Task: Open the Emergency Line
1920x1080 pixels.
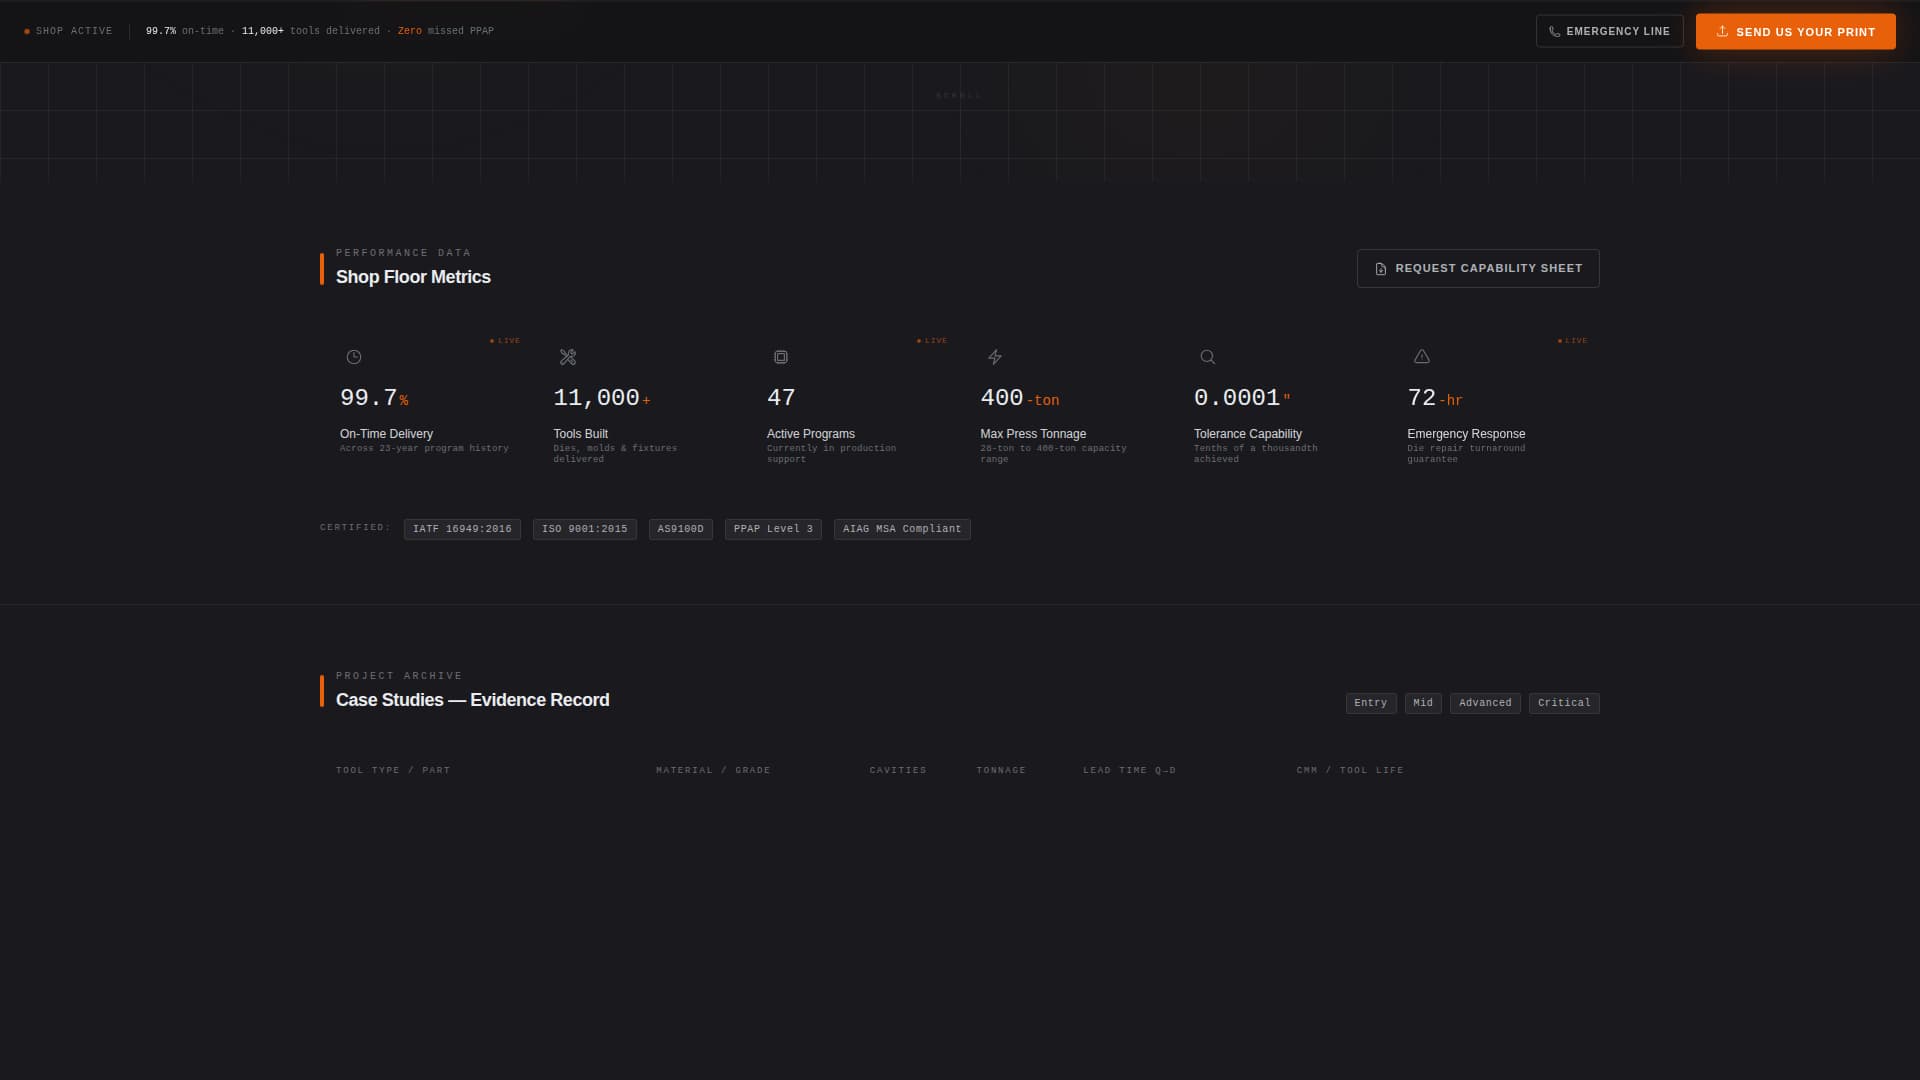Action: 1610,31
